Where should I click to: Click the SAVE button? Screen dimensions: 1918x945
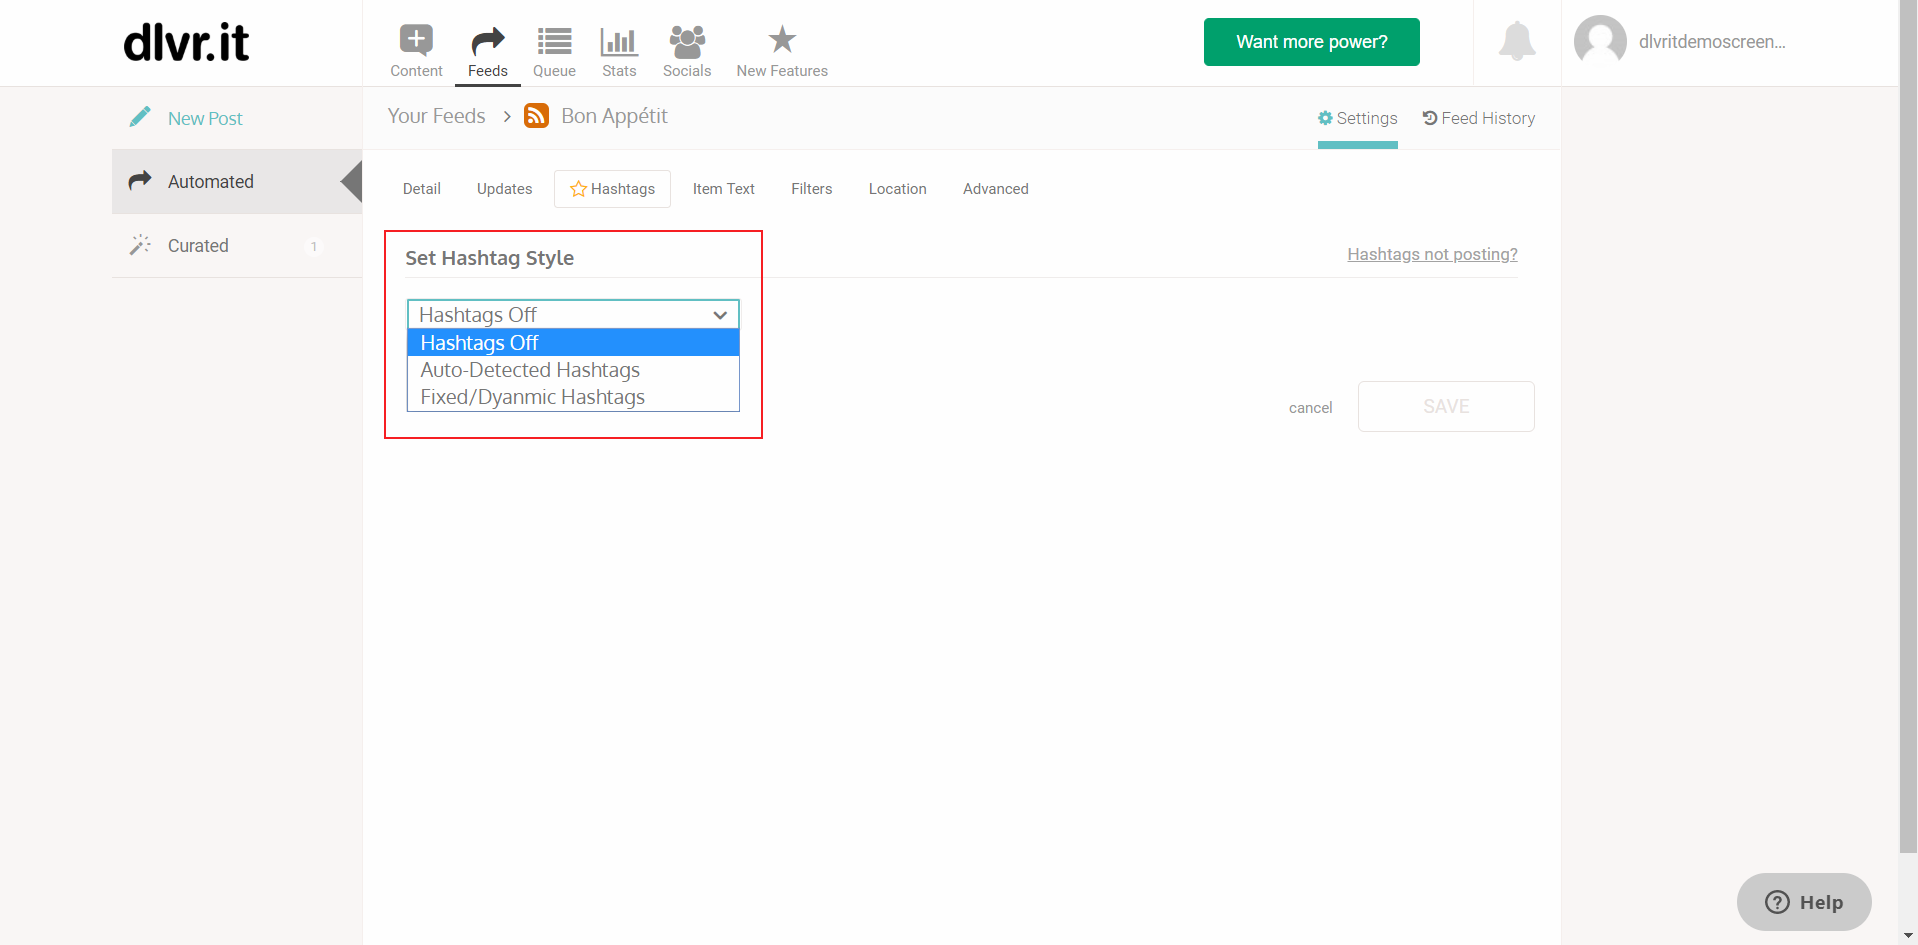click(x=1446, y=406)
